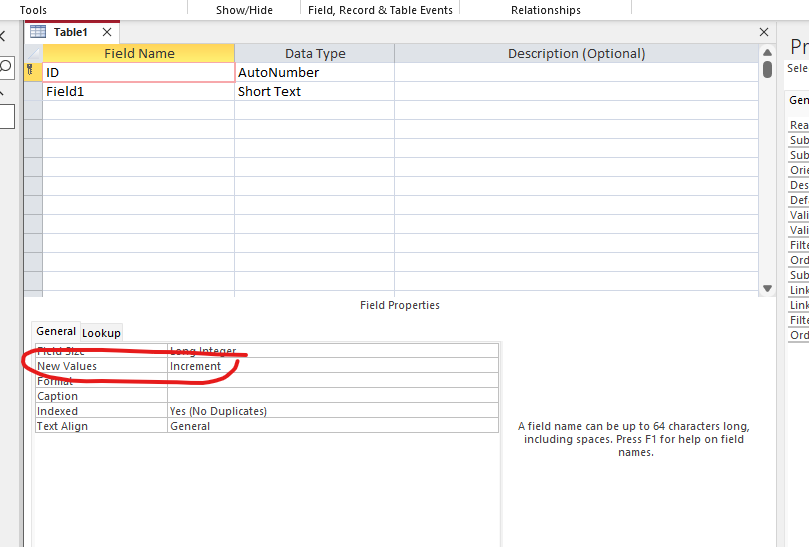Click the New Values Increment value
This screenshot has width=809, height=547.
[x=333, y=366]
